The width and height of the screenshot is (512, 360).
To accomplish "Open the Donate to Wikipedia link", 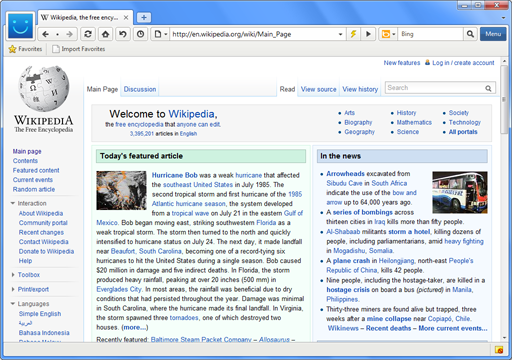I will click(x=46, y=251).
